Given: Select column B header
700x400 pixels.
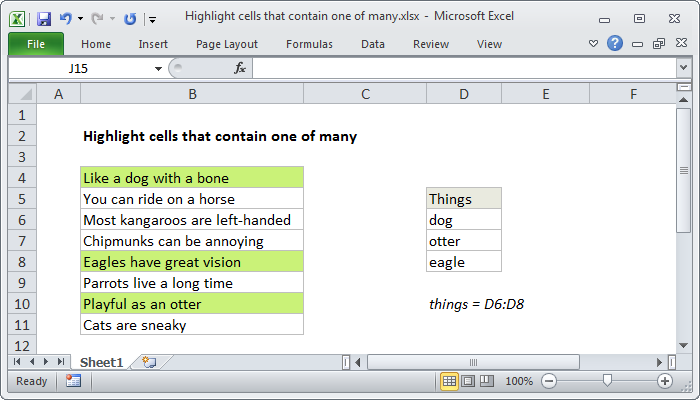Looking at the screenshot, I should pyautogui.click(x=192, y=94).
